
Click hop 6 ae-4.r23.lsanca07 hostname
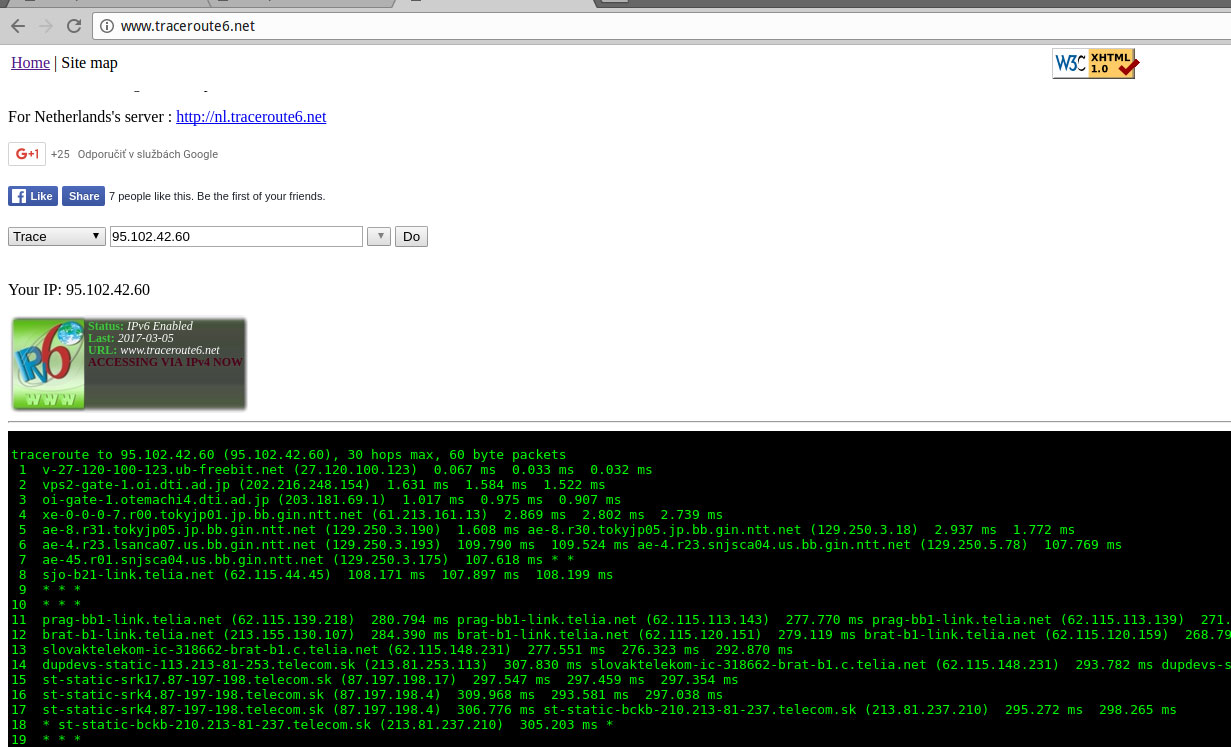click(178, 544)
